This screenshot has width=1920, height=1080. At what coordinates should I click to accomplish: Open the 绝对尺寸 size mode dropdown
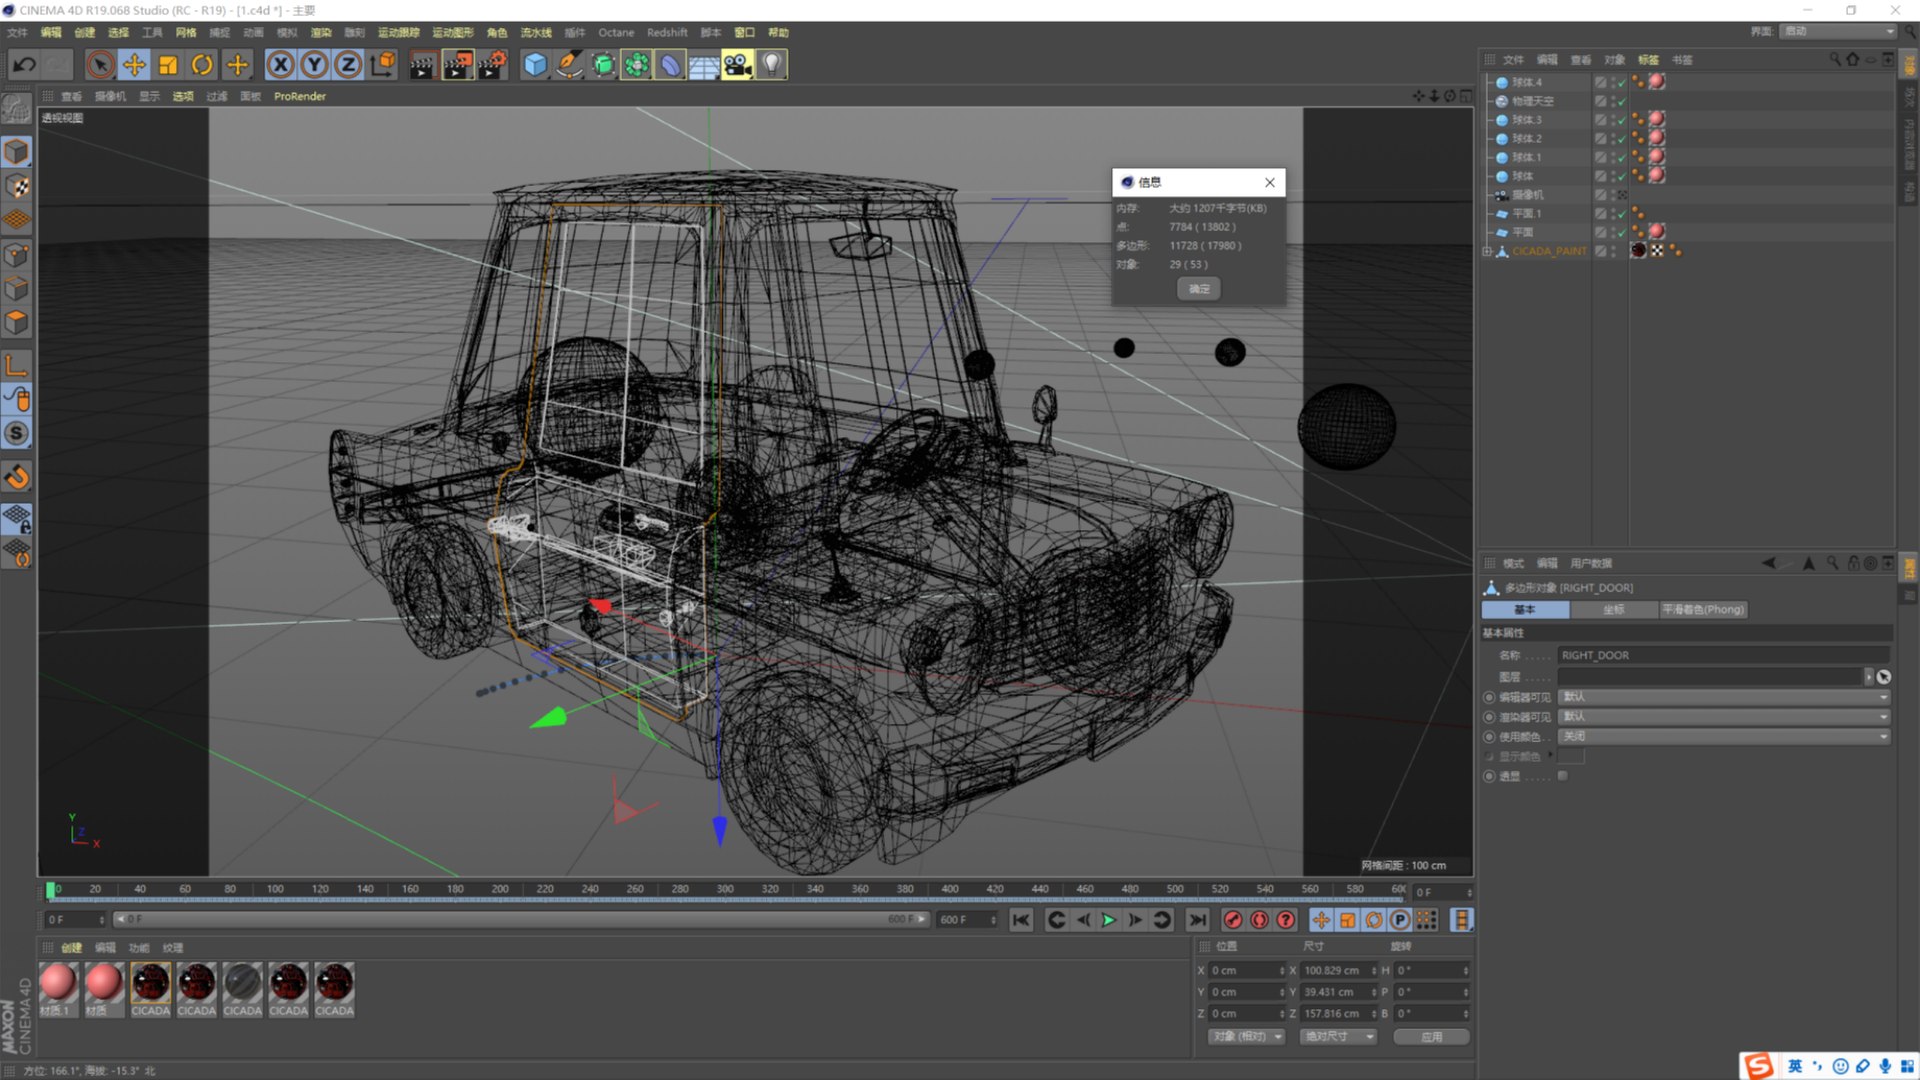(x=1338, y=1037)
